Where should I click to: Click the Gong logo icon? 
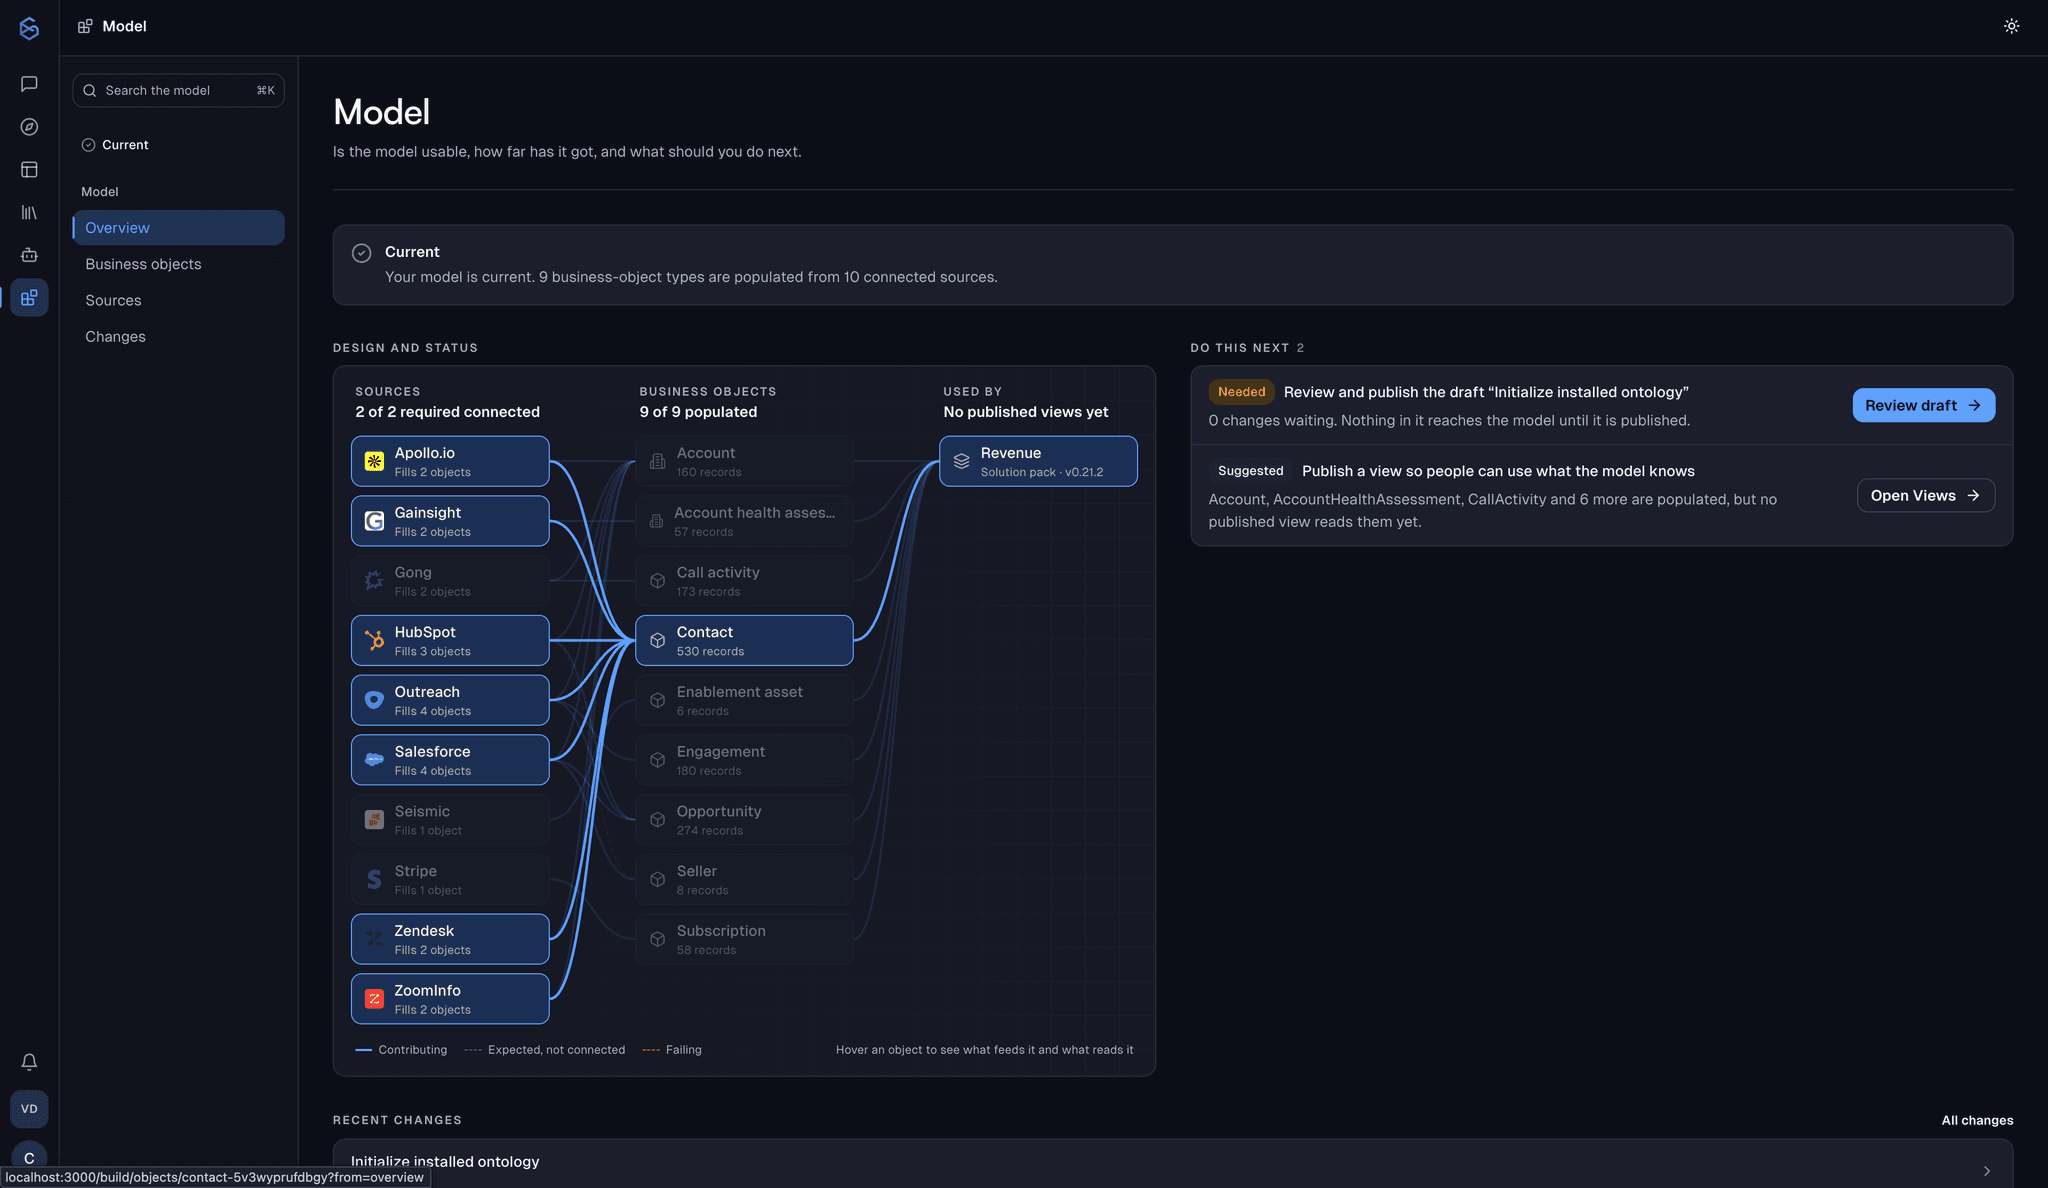374,581
